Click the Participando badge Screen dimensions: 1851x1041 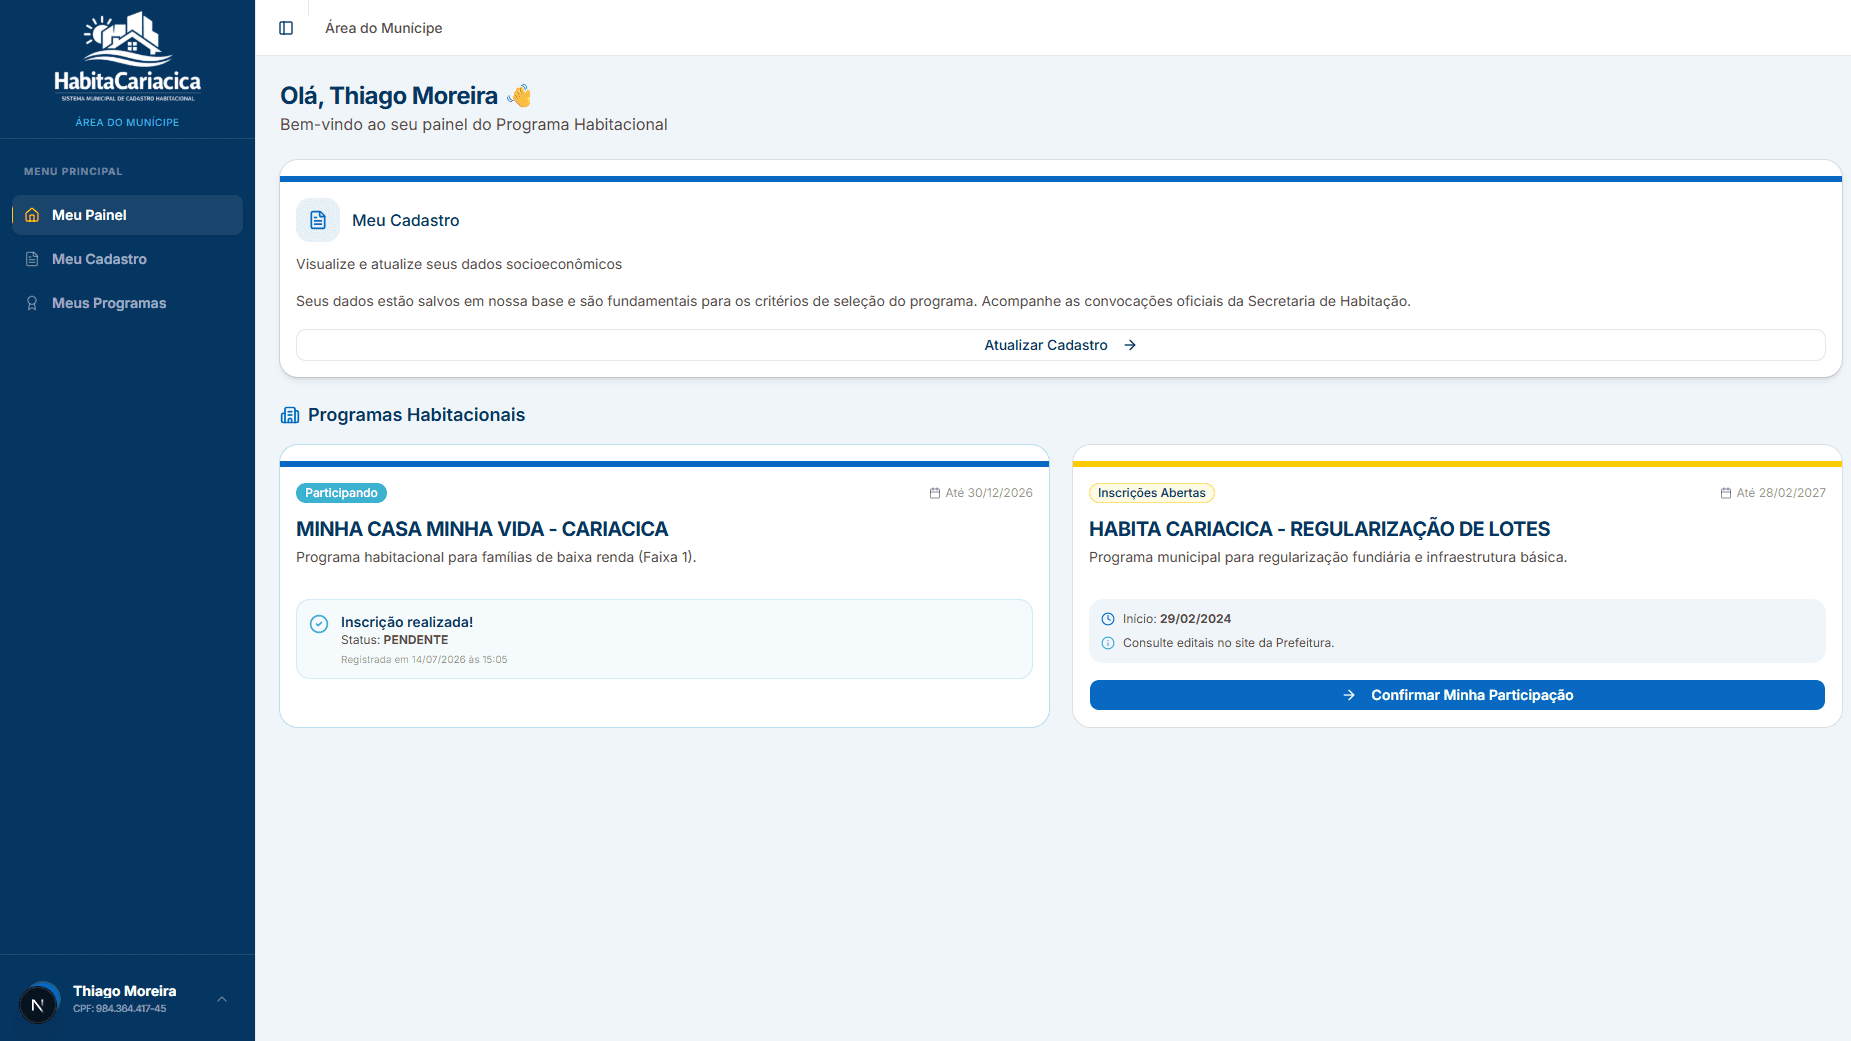(341, 493)
